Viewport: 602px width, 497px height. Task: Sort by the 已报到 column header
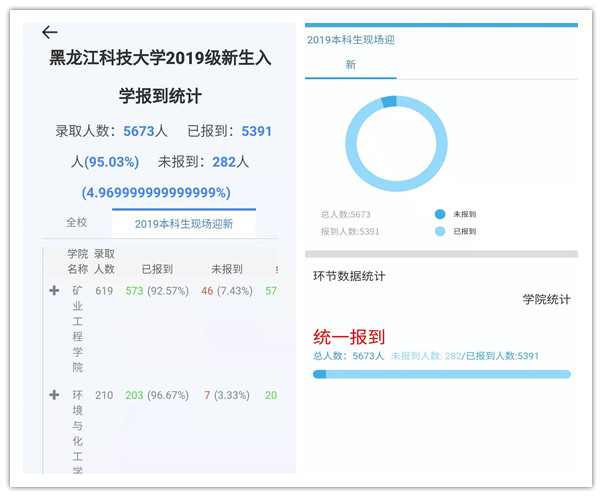pyautogui.click(x=157, y=269)
